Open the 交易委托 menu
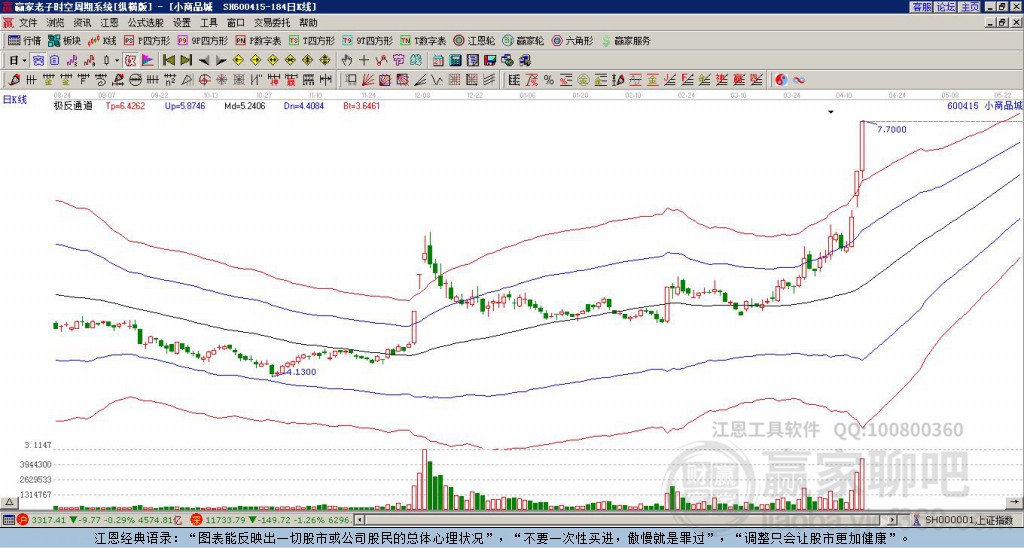The image size is (1024, 548). click(x=272, y=23)
